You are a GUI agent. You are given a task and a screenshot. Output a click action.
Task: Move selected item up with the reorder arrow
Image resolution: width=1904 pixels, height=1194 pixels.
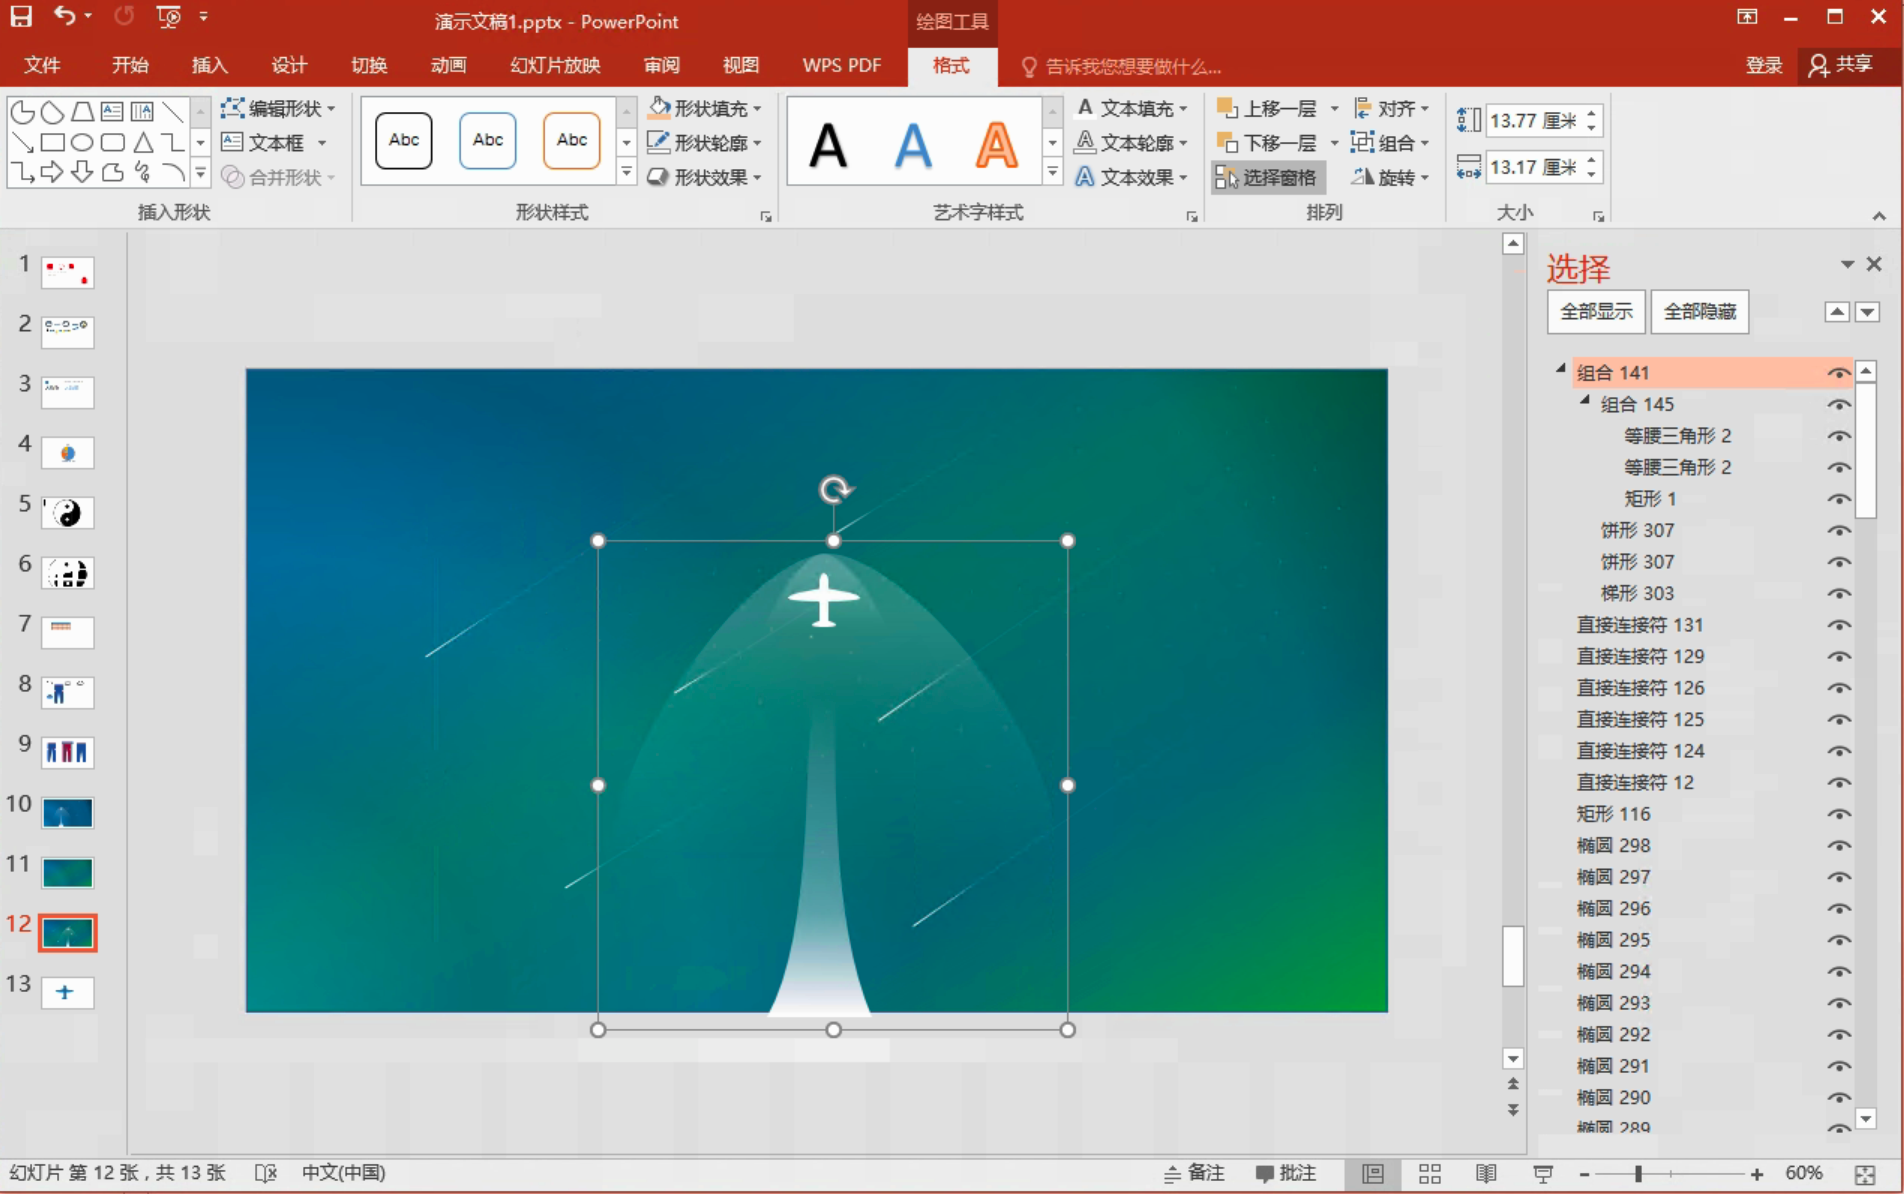(x=1837, y=312)
